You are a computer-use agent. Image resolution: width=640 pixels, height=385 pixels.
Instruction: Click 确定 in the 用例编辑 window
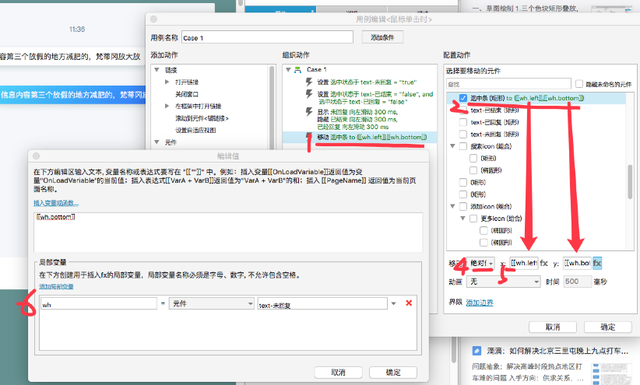click(608, 327)
